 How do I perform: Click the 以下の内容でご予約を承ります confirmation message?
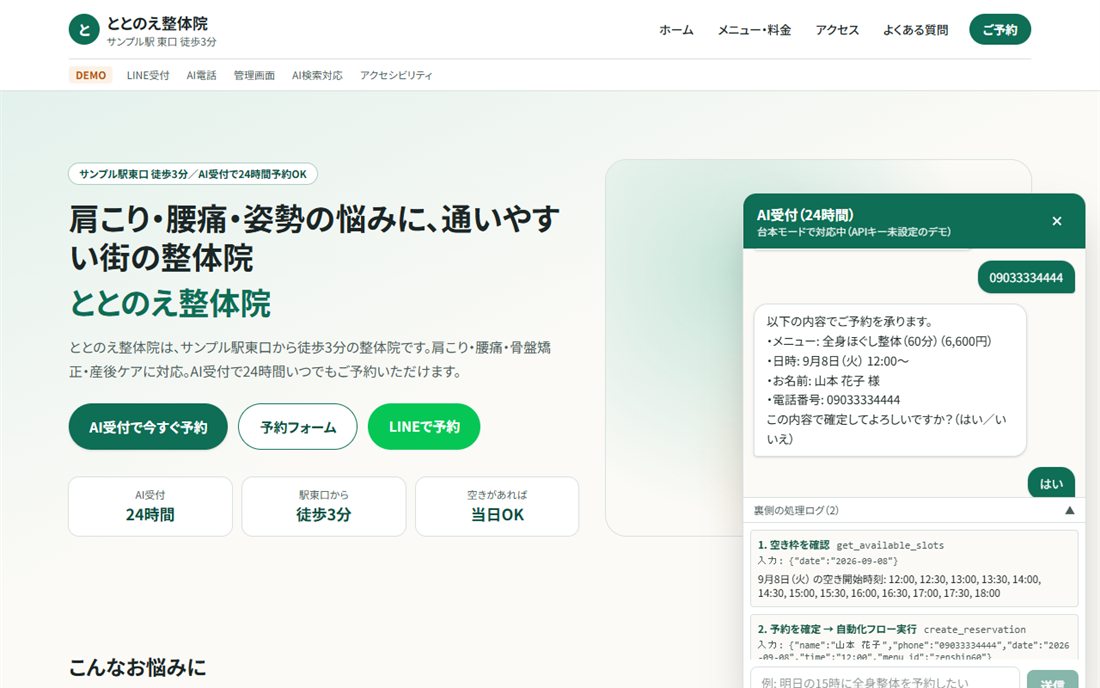point(890,380)
